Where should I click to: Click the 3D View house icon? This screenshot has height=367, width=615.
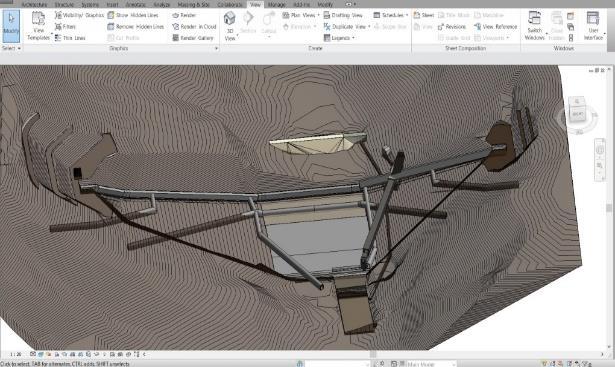[230, 18]
